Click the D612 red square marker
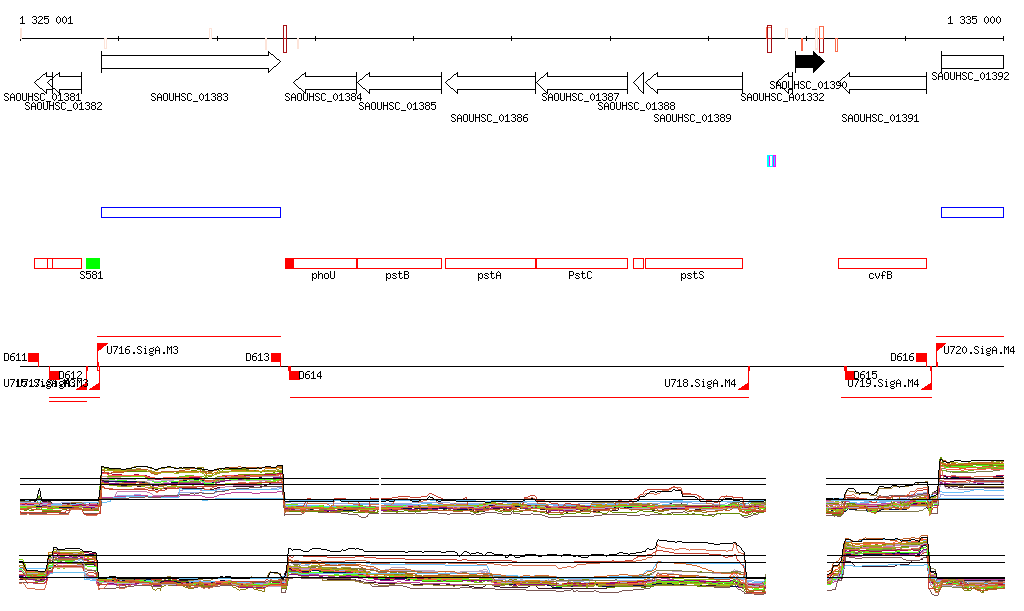Image resolution: width=1024 pixels, height=611 pixels. pyautogui.click(x=54, y=375)
